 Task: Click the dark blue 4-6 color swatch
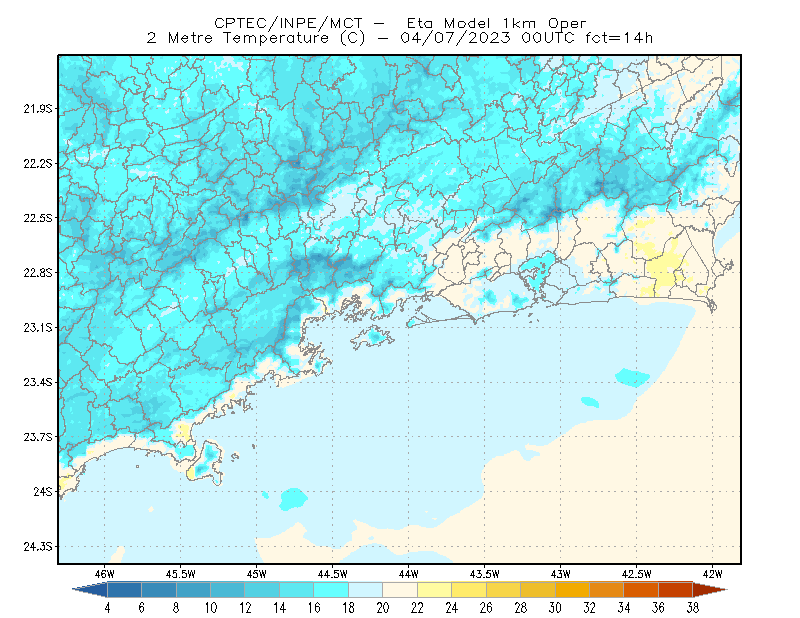[124, 590]
